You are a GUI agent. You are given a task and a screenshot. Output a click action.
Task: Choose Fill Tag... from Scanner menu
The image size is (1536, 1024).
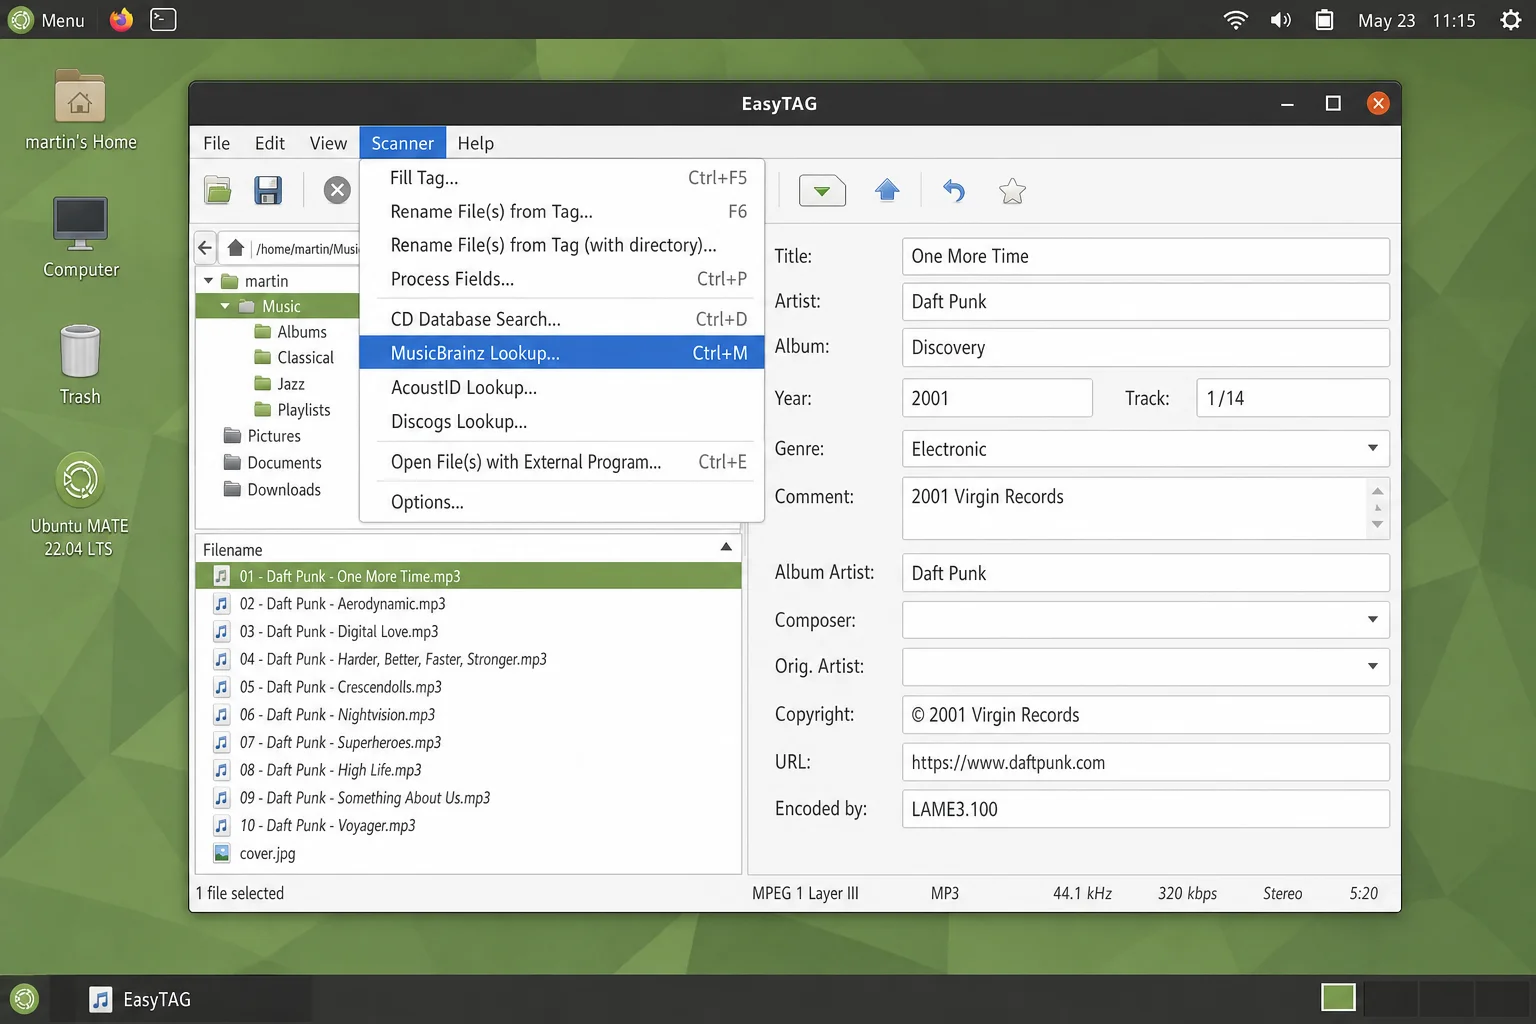pyautogui.click(x=562, y=177)
